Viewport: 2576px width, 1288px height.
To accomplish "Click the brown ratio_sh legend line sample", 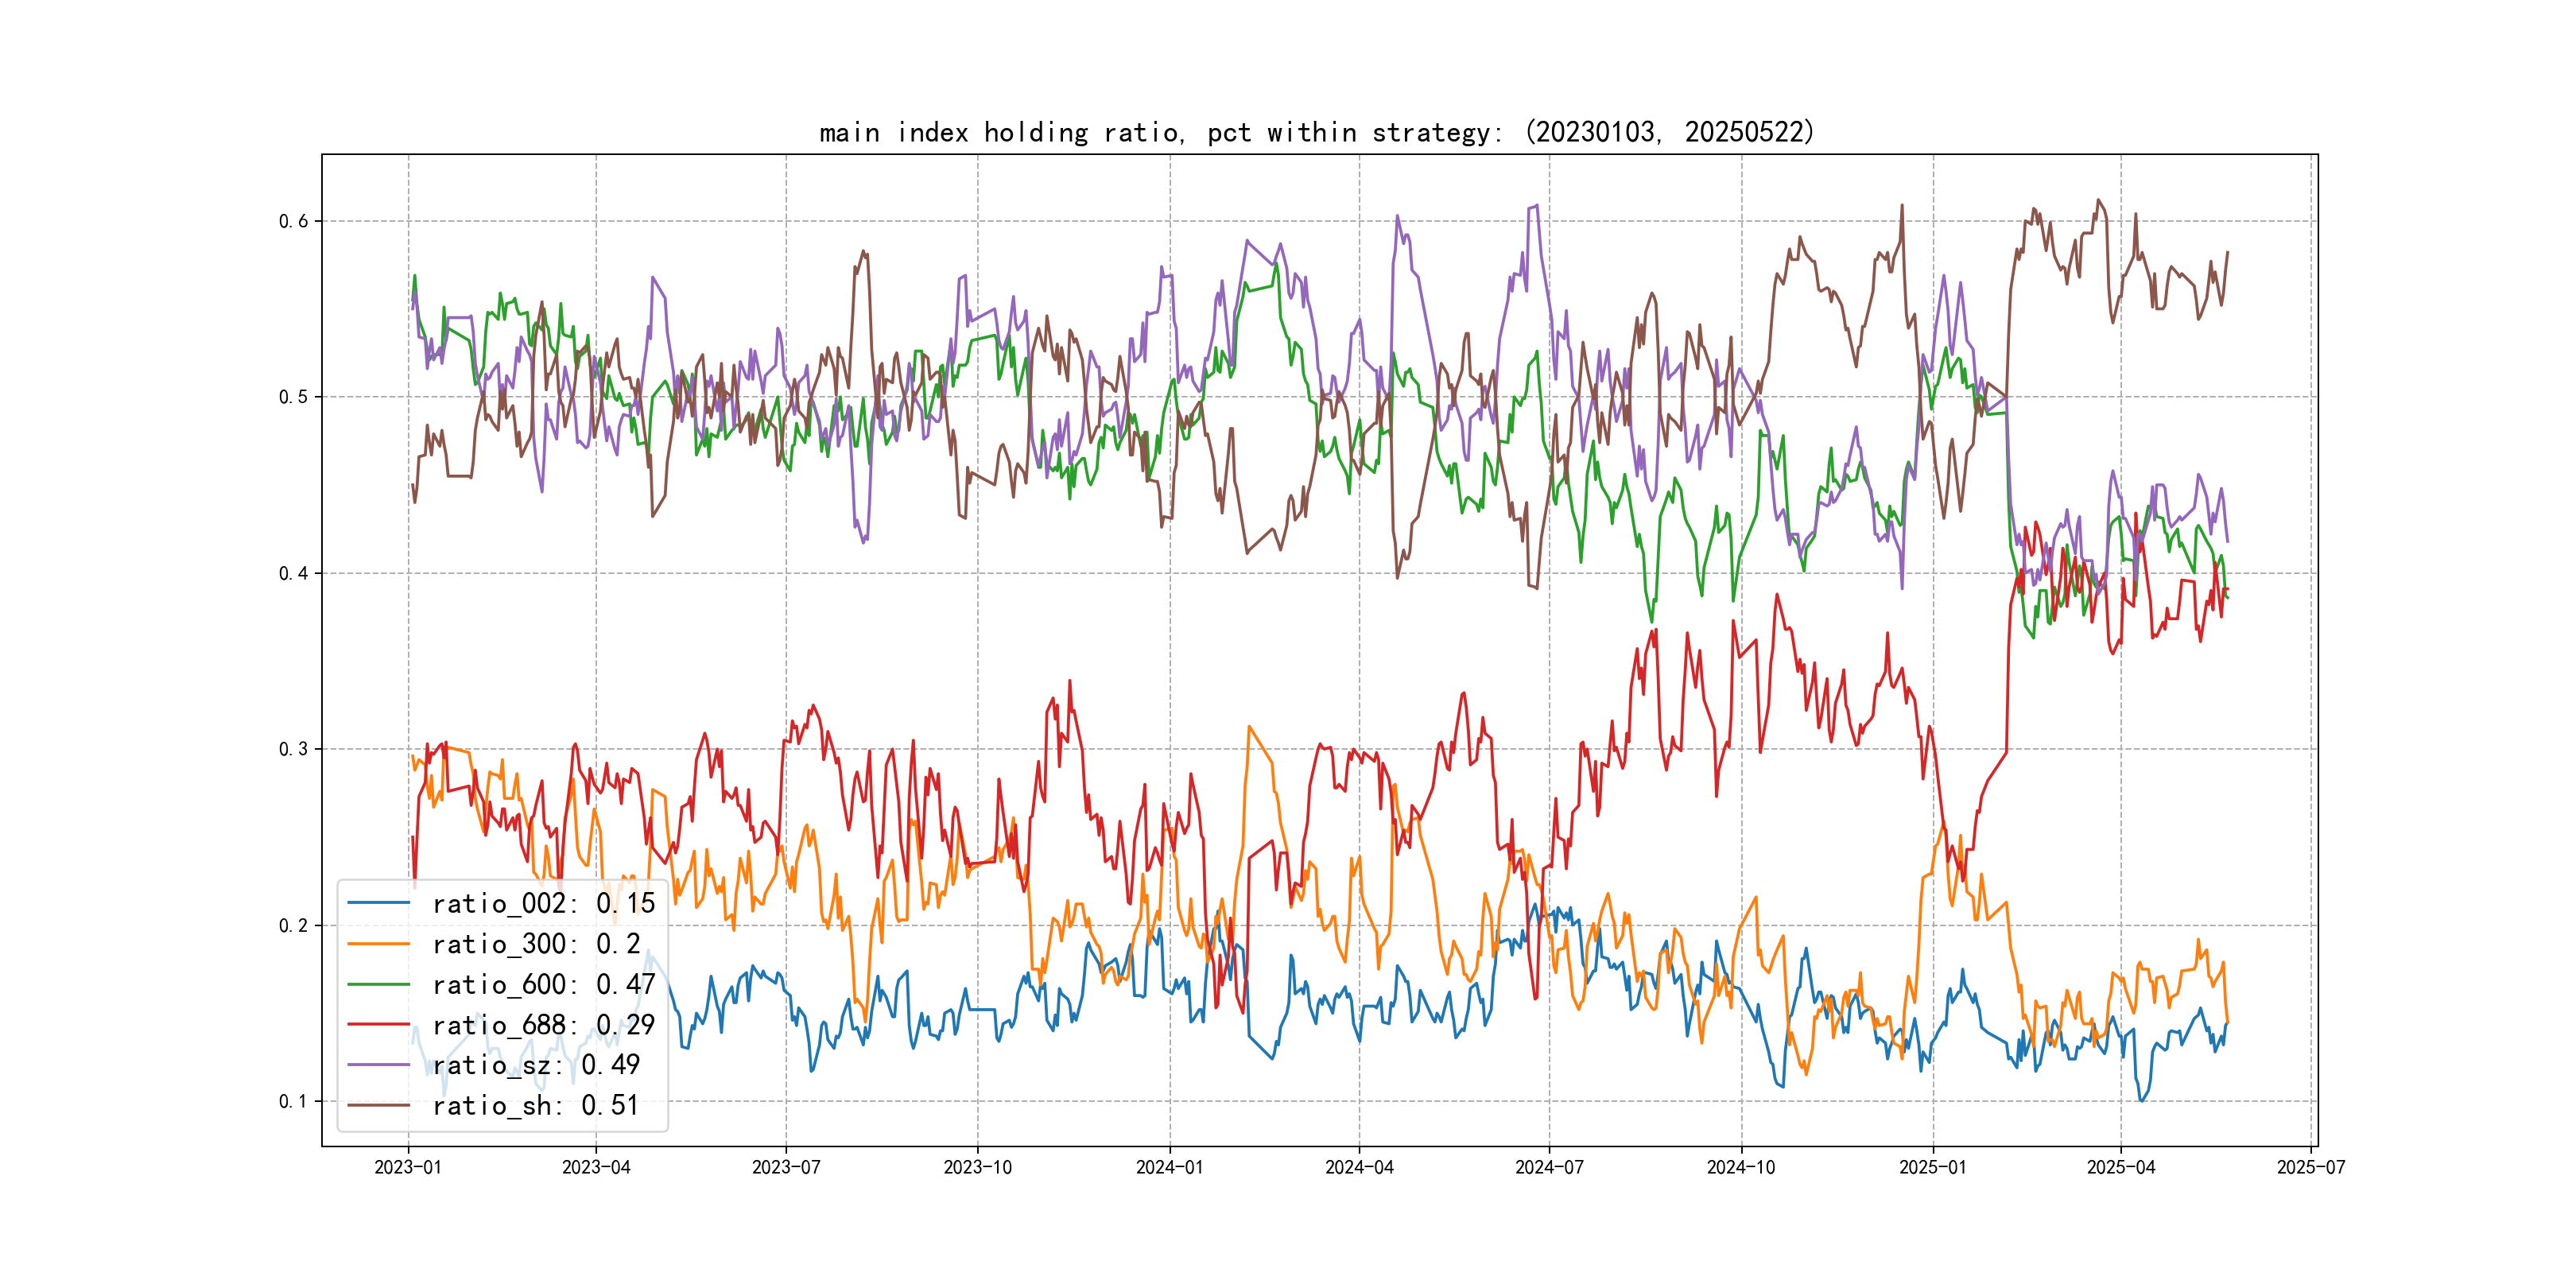I will [378, 1105].
